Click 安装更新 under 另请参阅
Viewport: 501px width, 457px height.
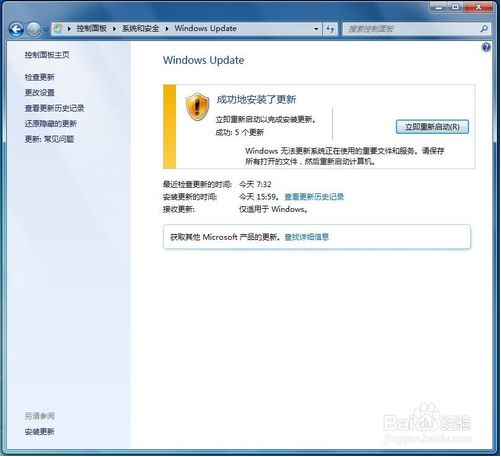(x=39, y=432)
